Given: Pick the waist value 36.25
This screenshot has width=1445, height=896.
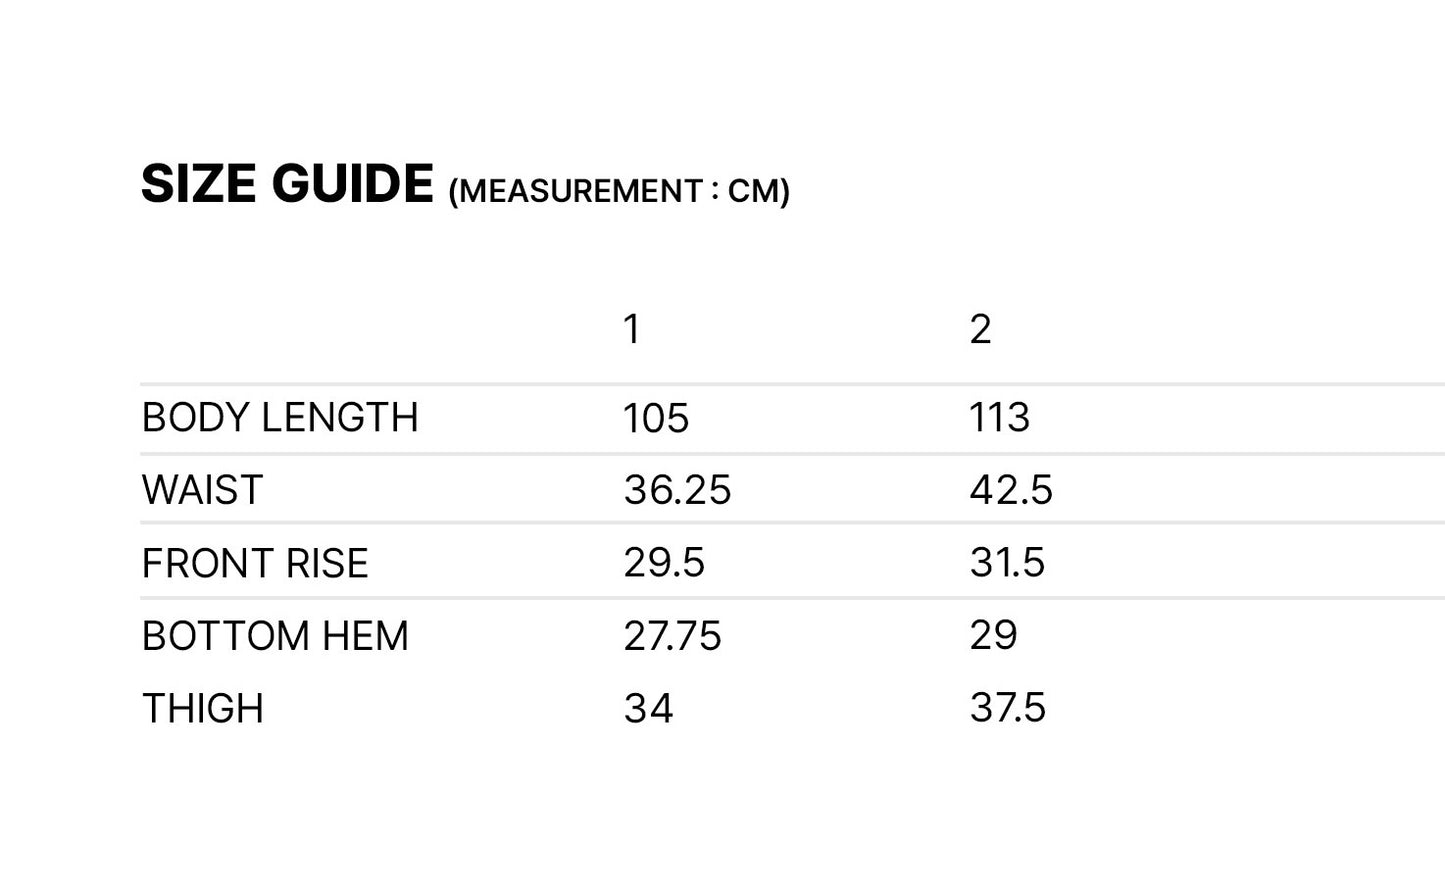Looking at the screenshot, I should click(677, 490).
